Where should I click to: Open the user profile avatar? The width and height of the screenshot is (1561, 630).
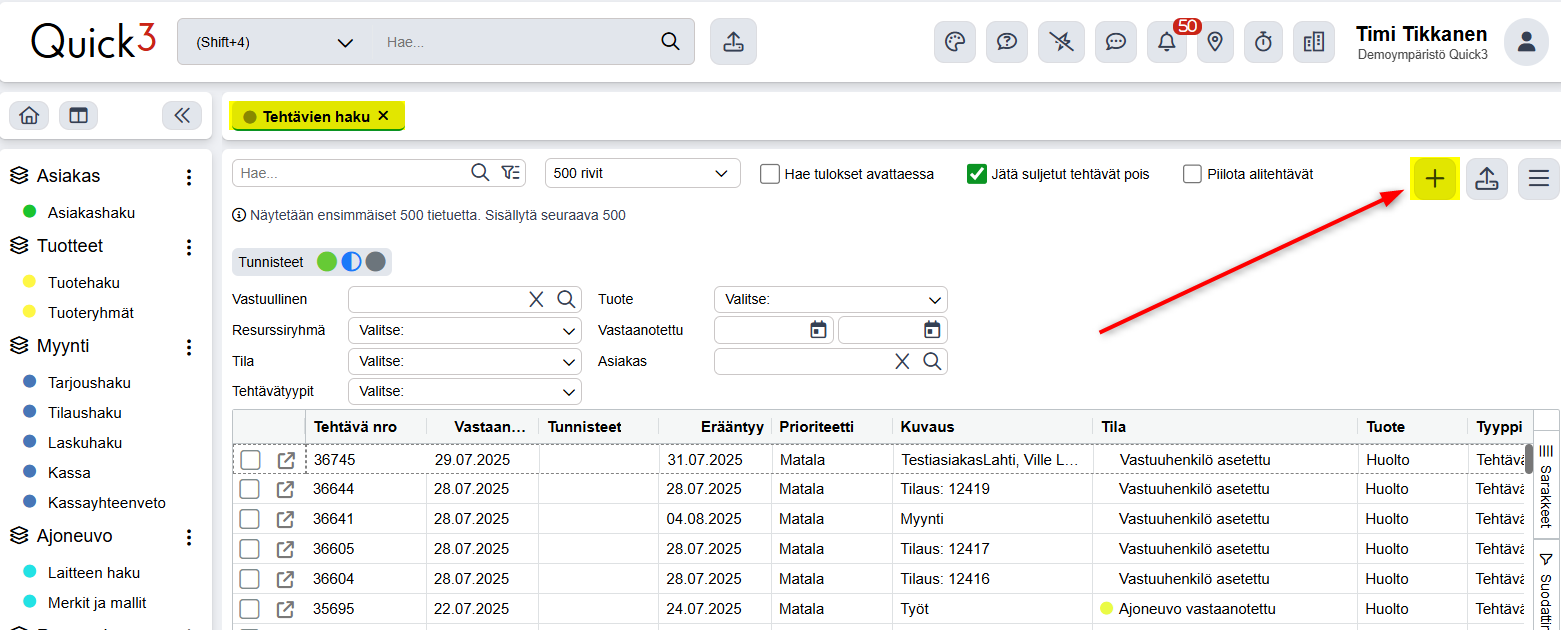point(1526,42)
